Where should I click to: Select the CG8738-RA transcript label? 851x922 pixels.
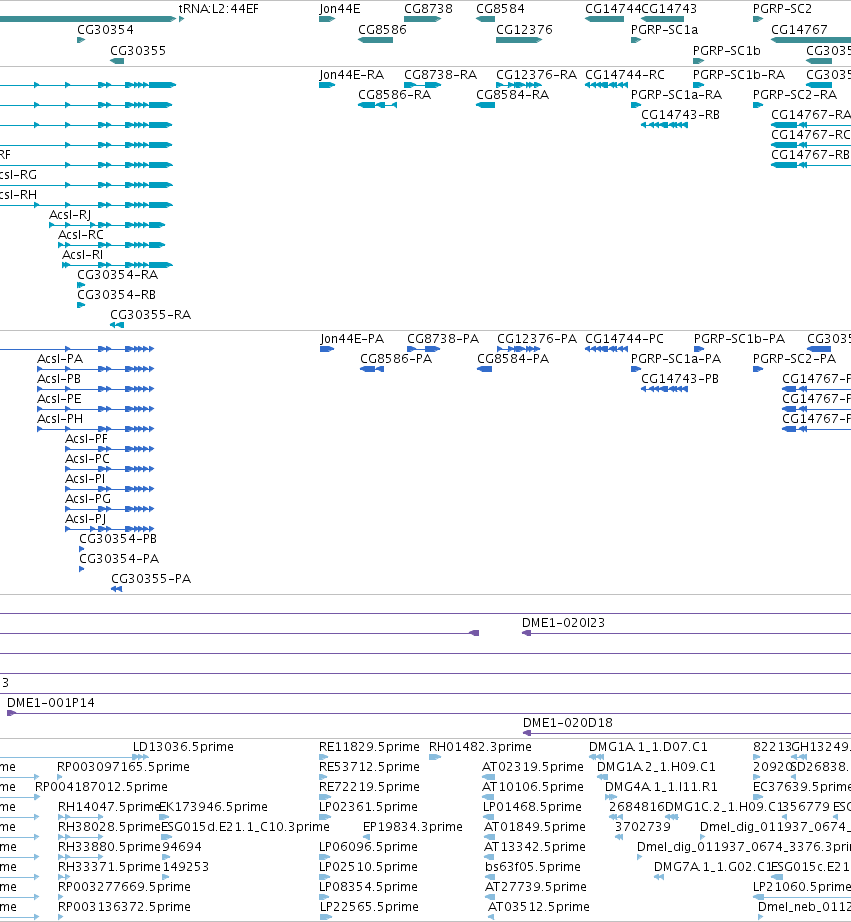tap(440, 75)
